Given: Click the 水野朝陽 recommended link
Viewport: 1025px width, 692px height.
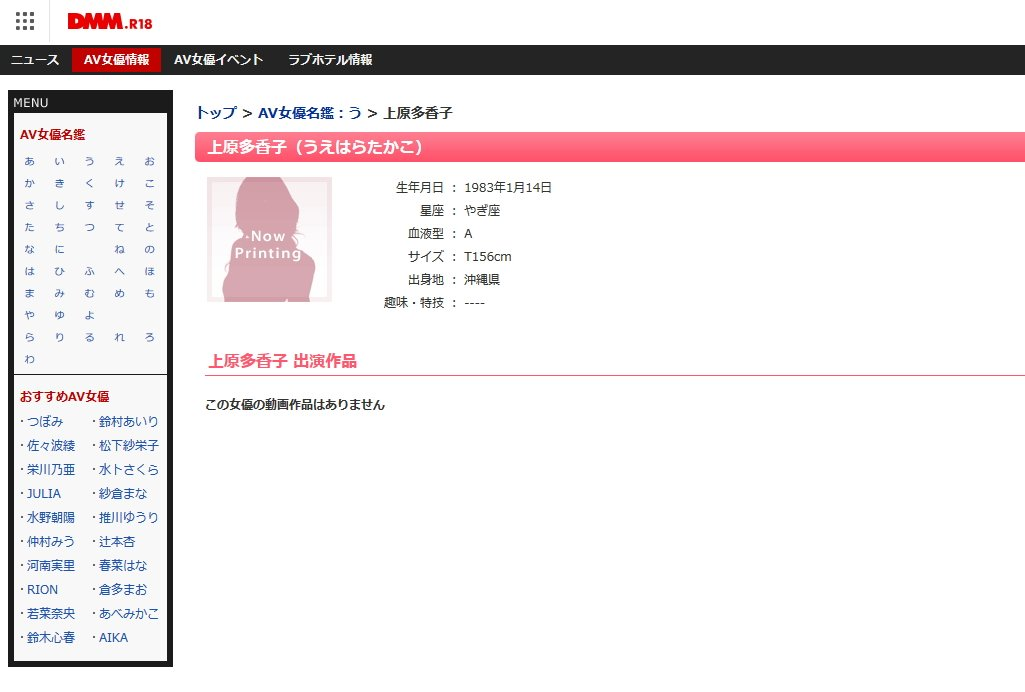Looking at the screenshot, I should [51, 517].
